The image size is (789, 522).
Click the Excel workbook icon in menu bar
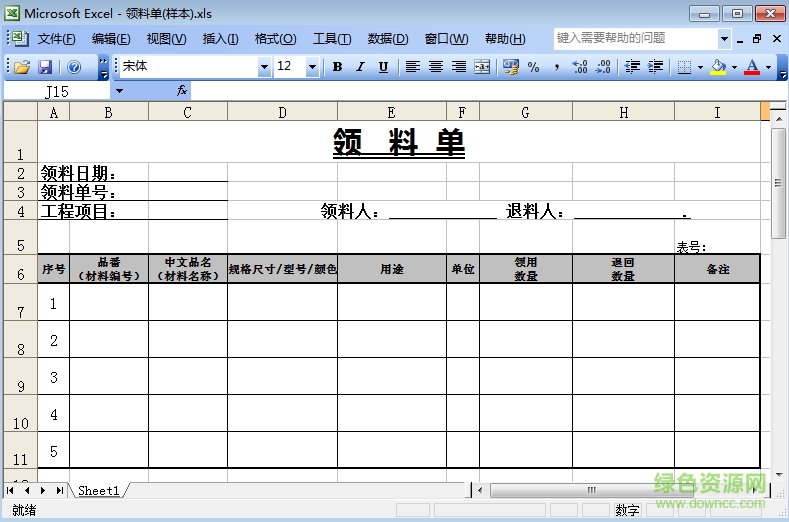[x=19, y=38]
